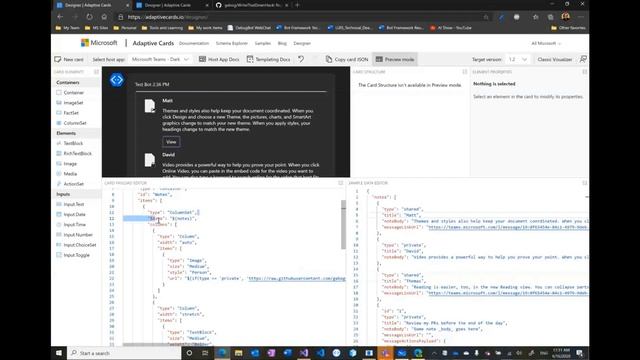Open the Classic Visualizer
Screen dimensions: 640x360
[x=554, y=59]
